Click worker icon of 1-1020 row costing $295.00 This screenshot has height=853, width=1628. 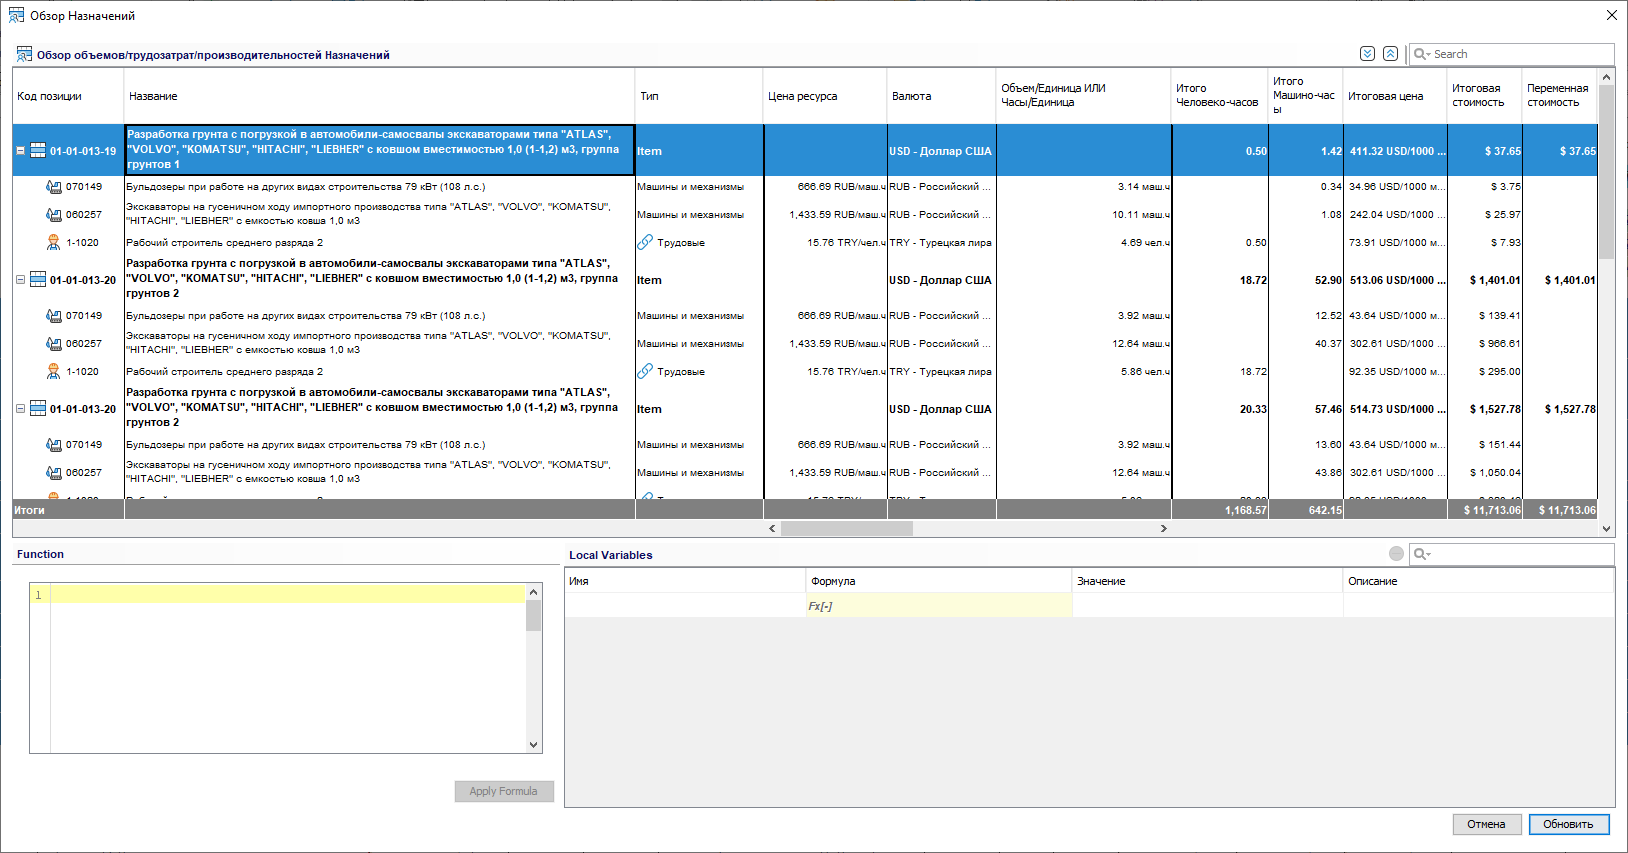[54, 372]
